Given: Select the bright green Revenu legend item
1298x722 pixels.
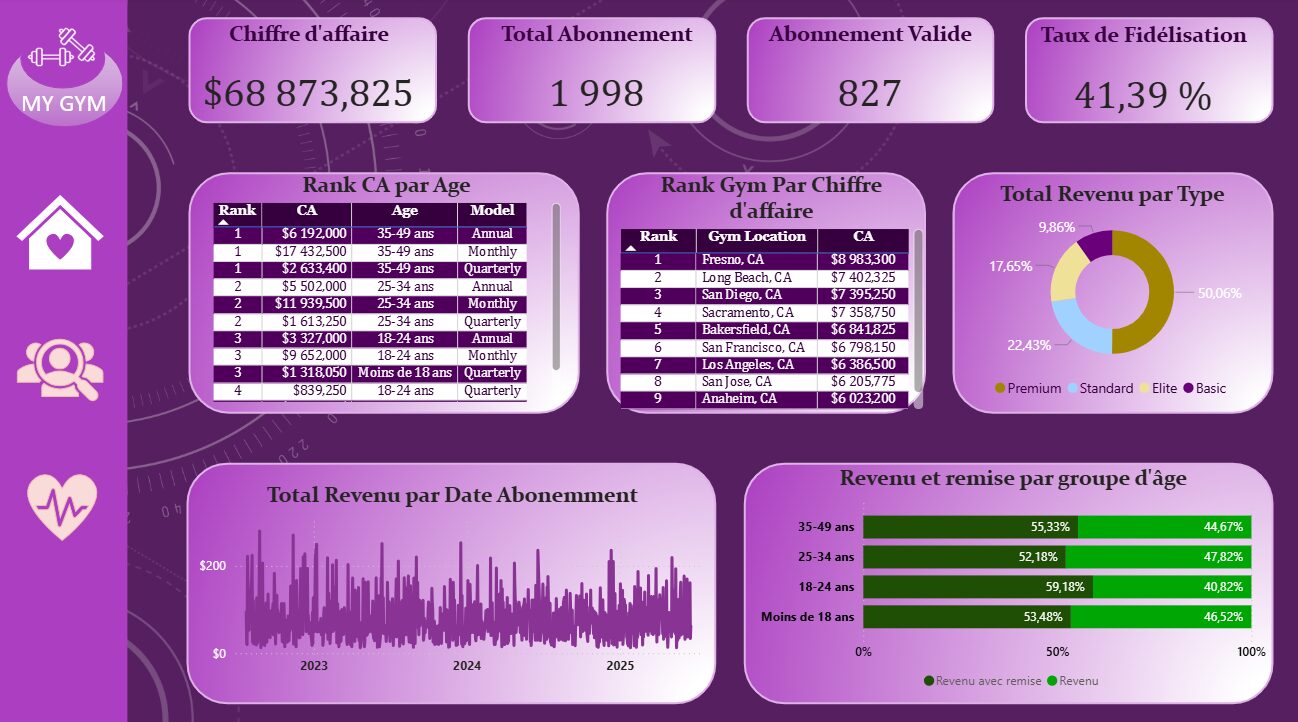Looking at the screenshot, I should 1072,681.
